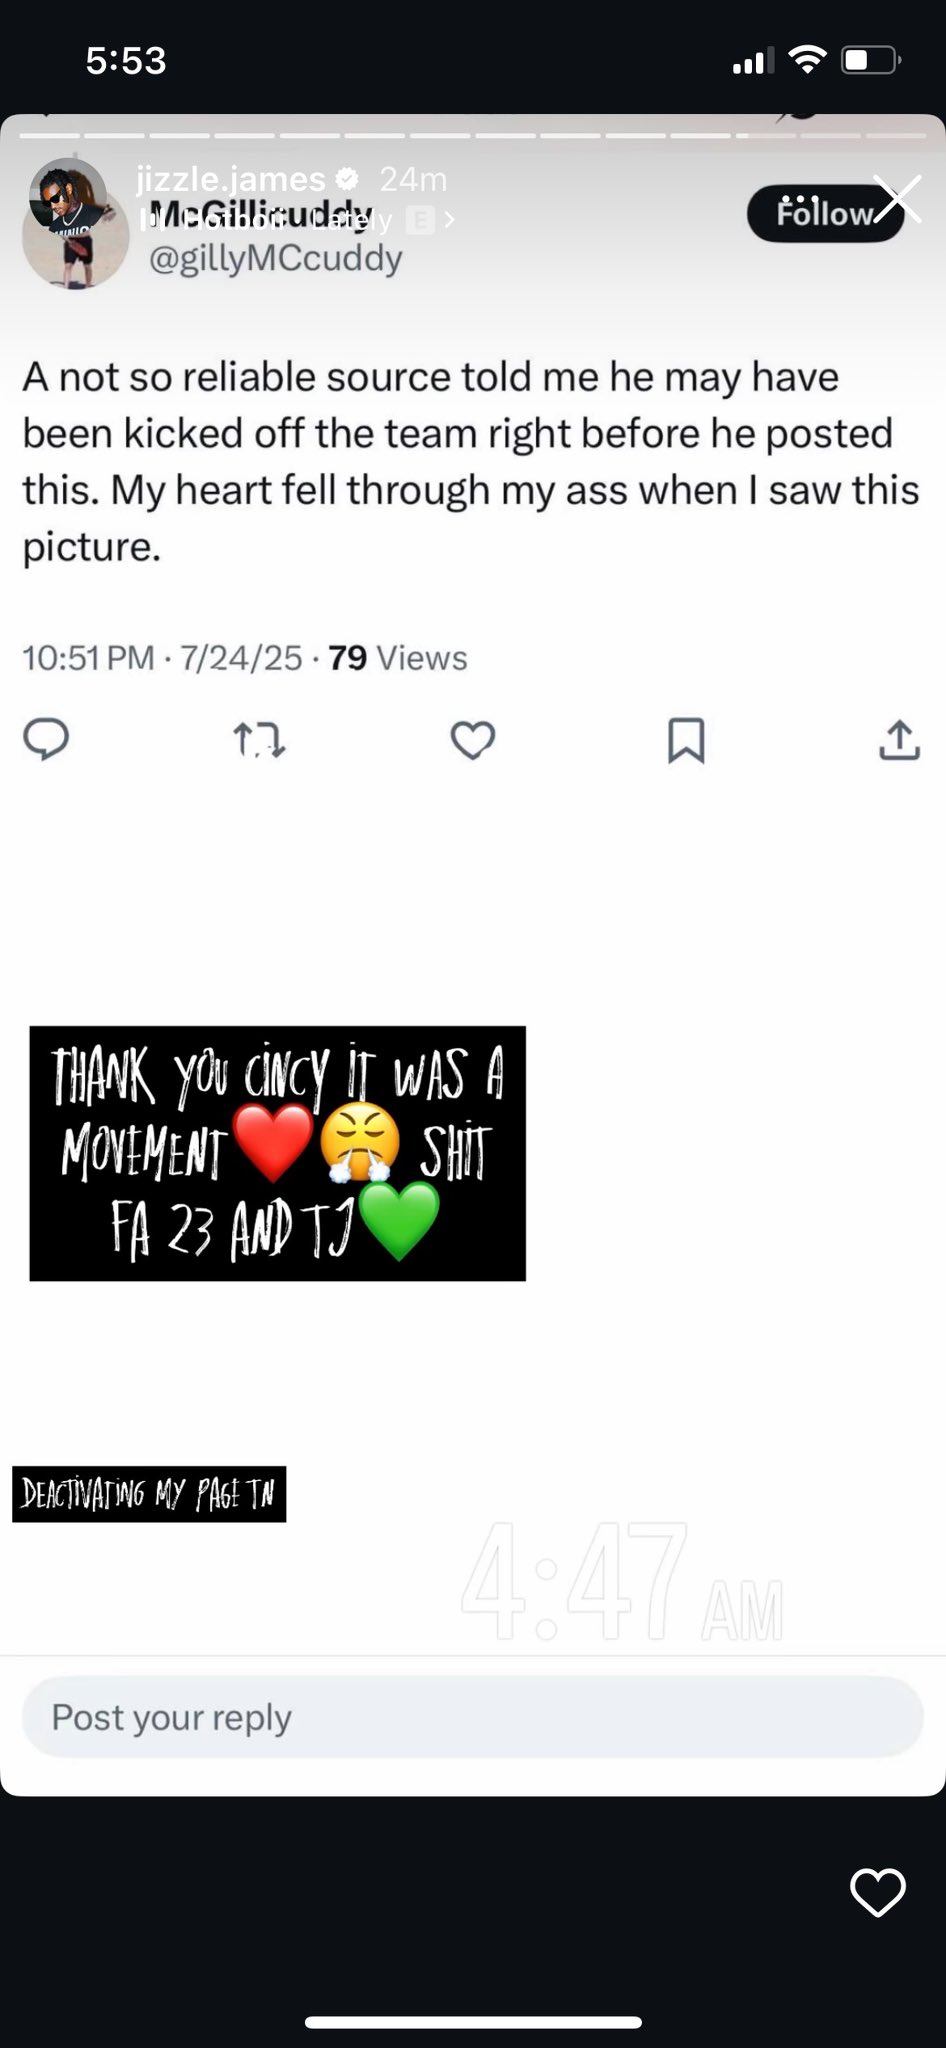The image size is (946, 2048).
Task: Tap the Thank you Cincy text sticker
Action: 277,1153
